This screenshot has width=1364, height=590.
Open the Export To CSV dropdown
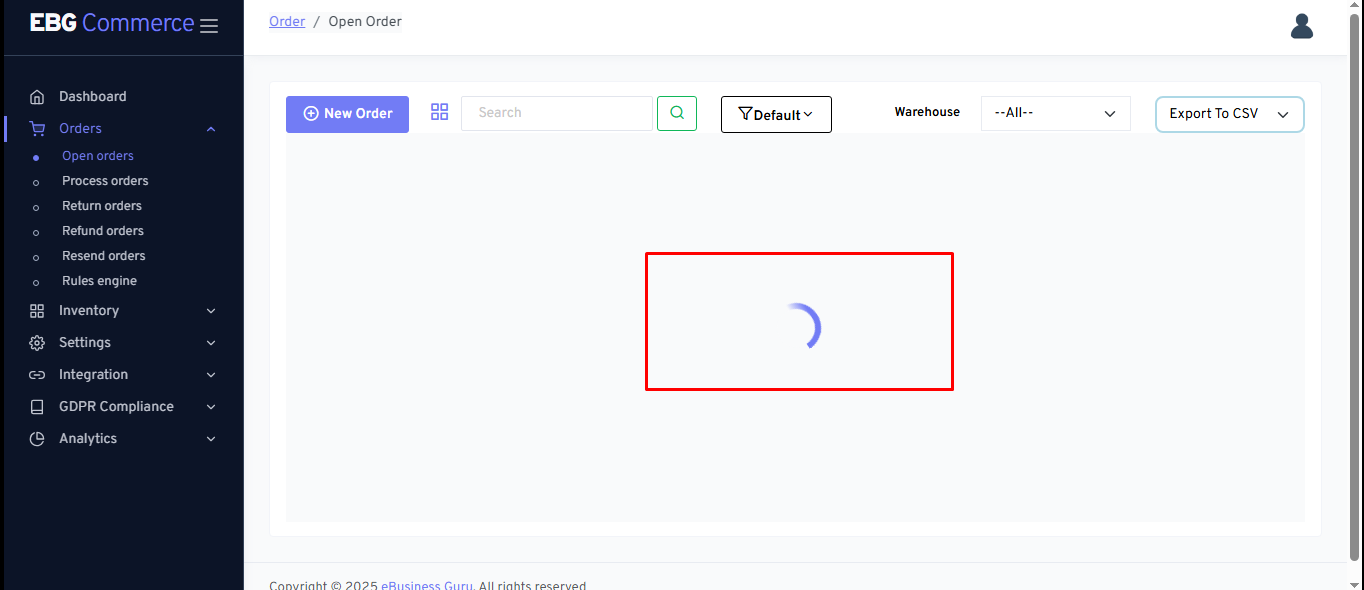[x=1229, y=114]
